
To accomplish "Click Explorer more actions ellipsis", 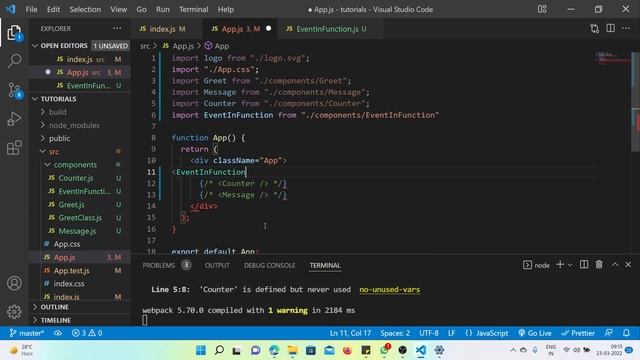I will point(117,29).
